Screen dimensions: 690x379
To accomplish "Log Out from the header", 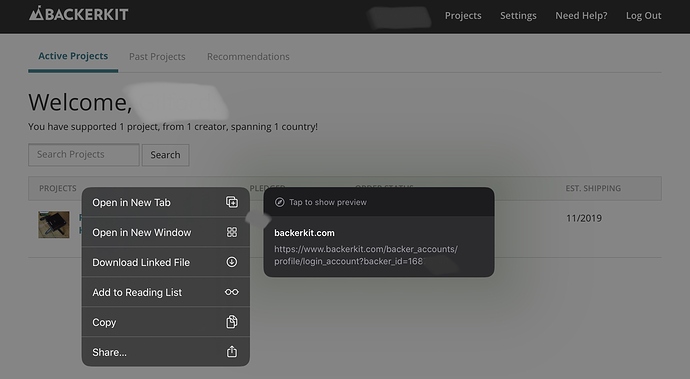I will [x=644, y=15].
